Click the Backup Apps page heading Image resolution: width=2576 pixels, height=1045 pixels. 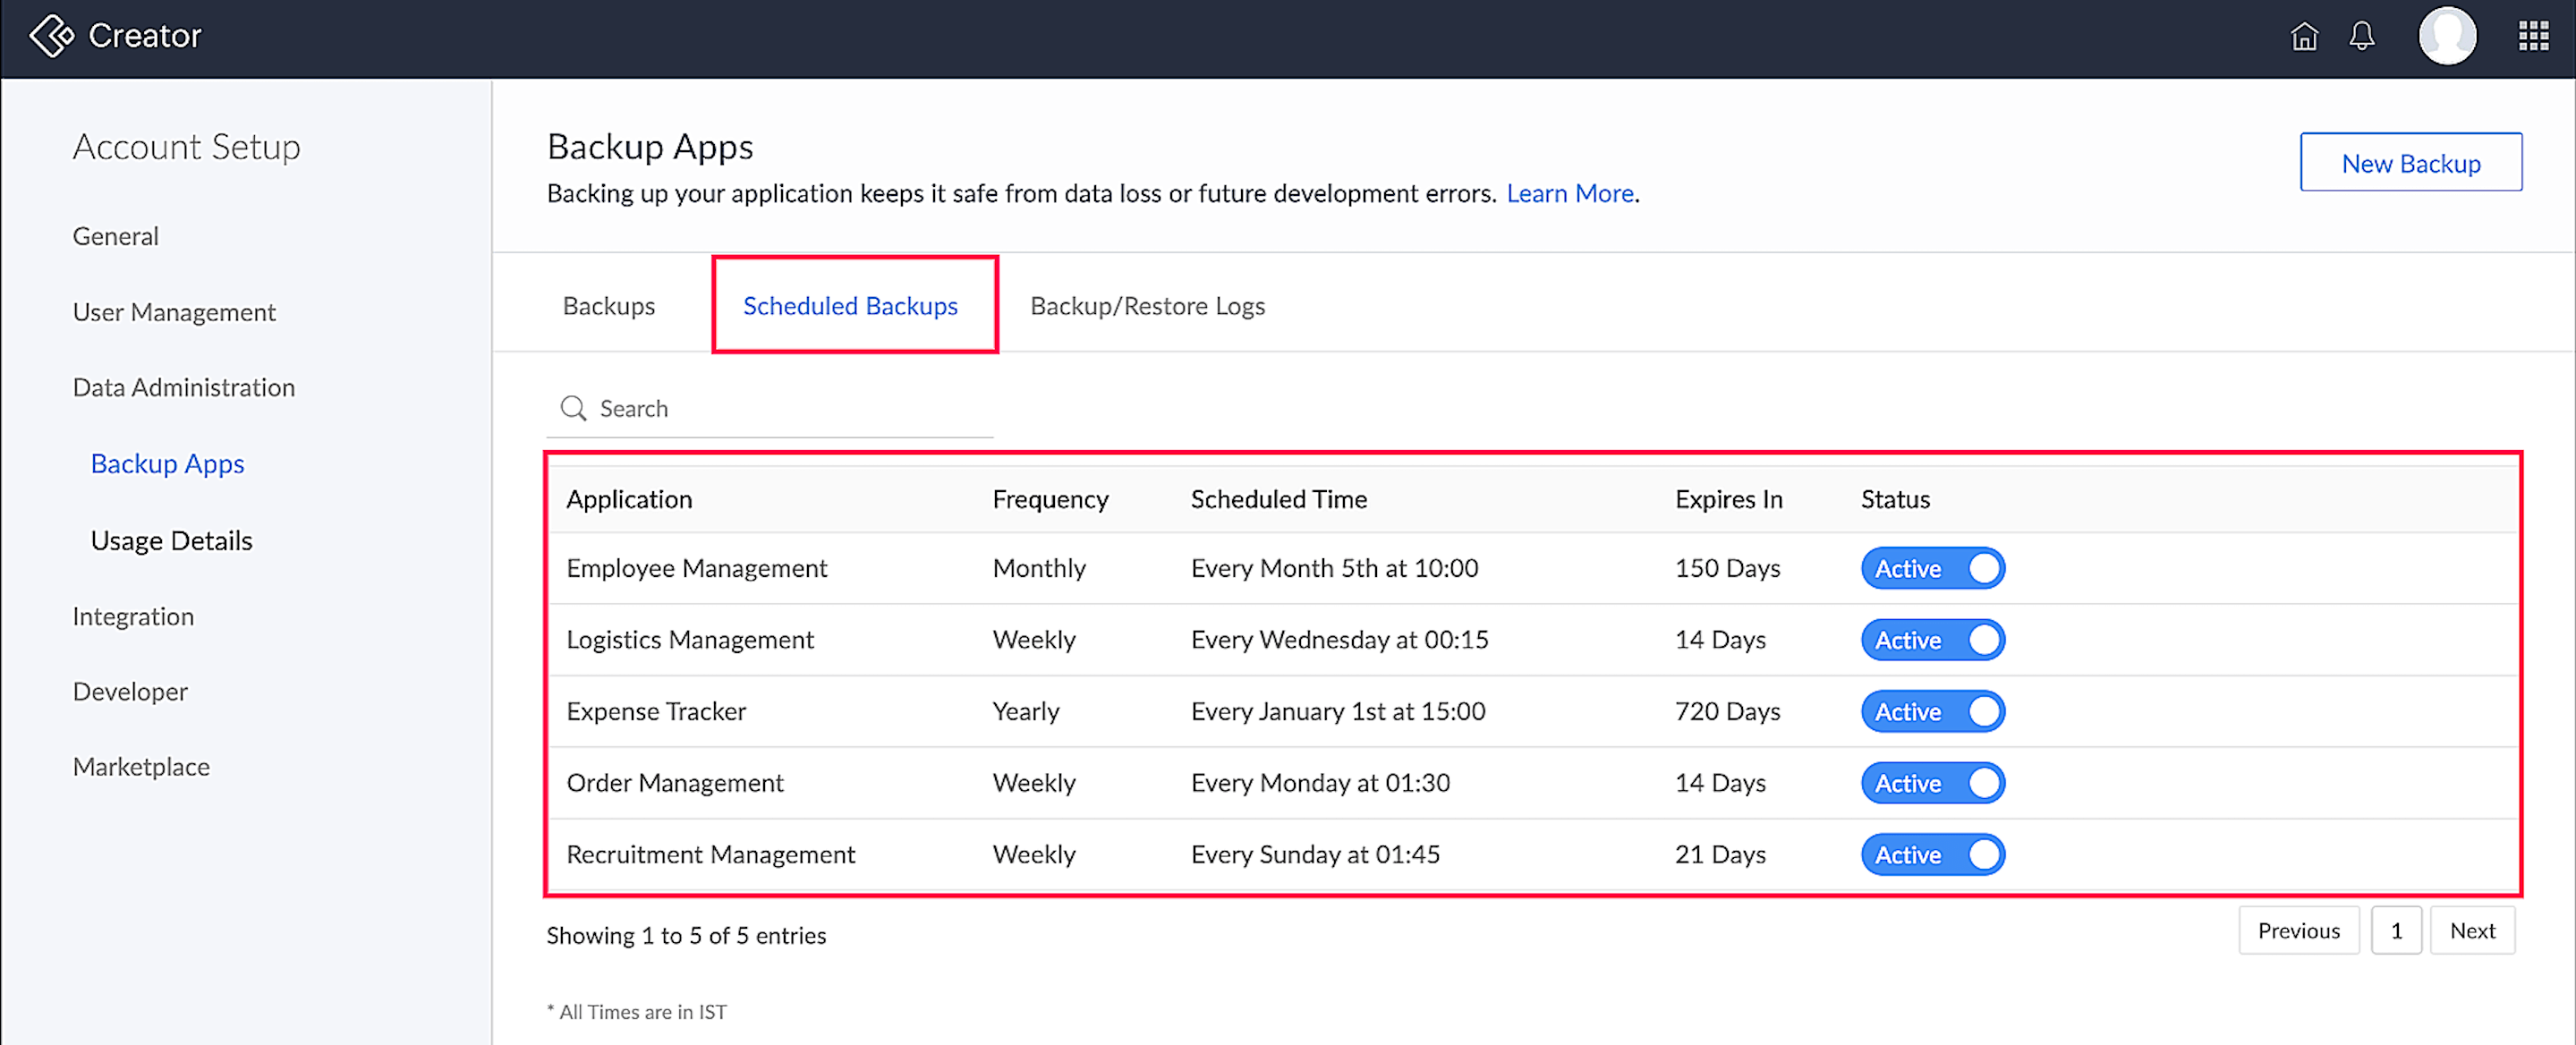(650, 147)
